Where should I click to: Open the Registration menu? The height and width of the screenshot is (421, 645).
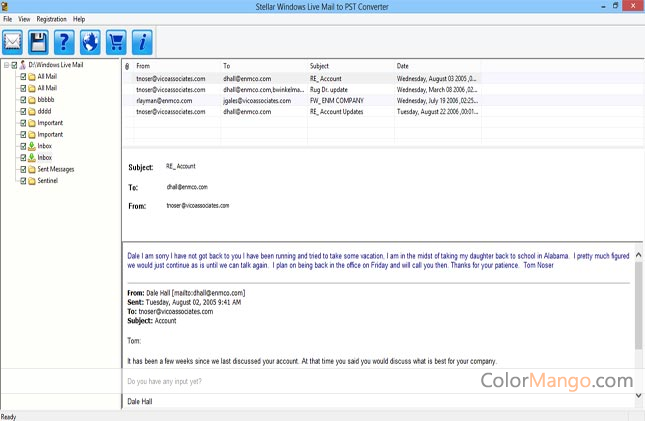click(51, 19)
